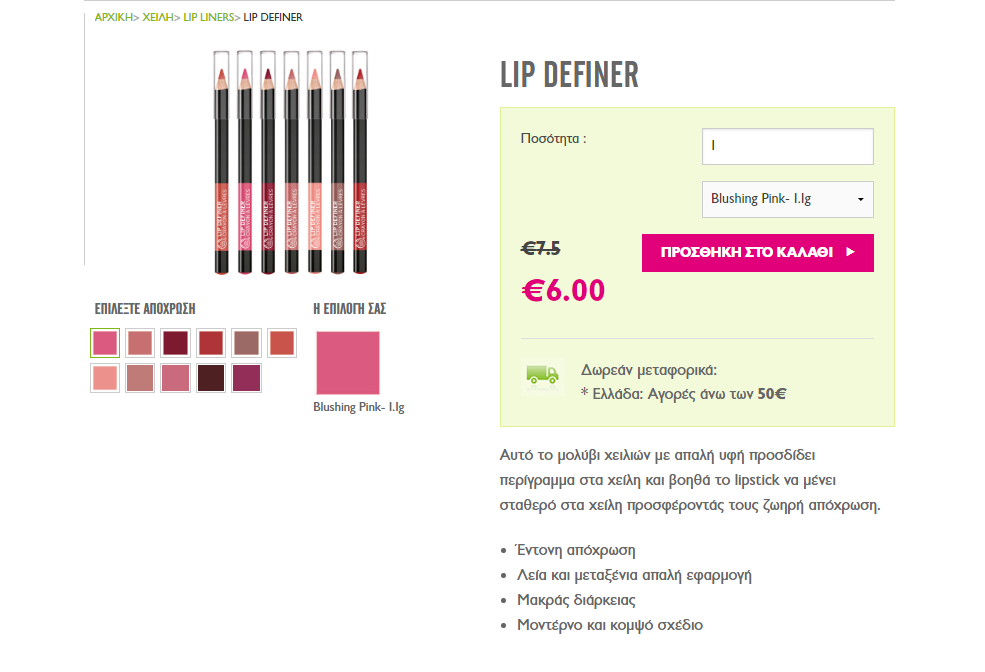
Task: Pick the bright red shade swatch
Action: [211, 343]
